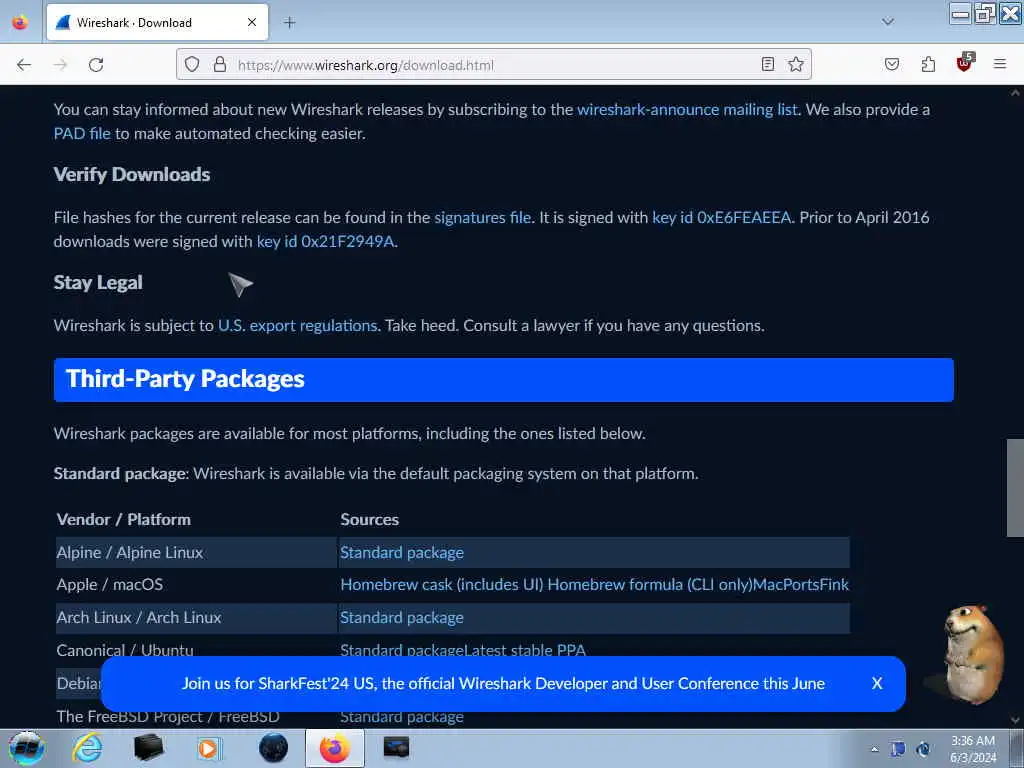
Task: Open the SharkFest'24 US banner link
Action: [x=503, y=684]
